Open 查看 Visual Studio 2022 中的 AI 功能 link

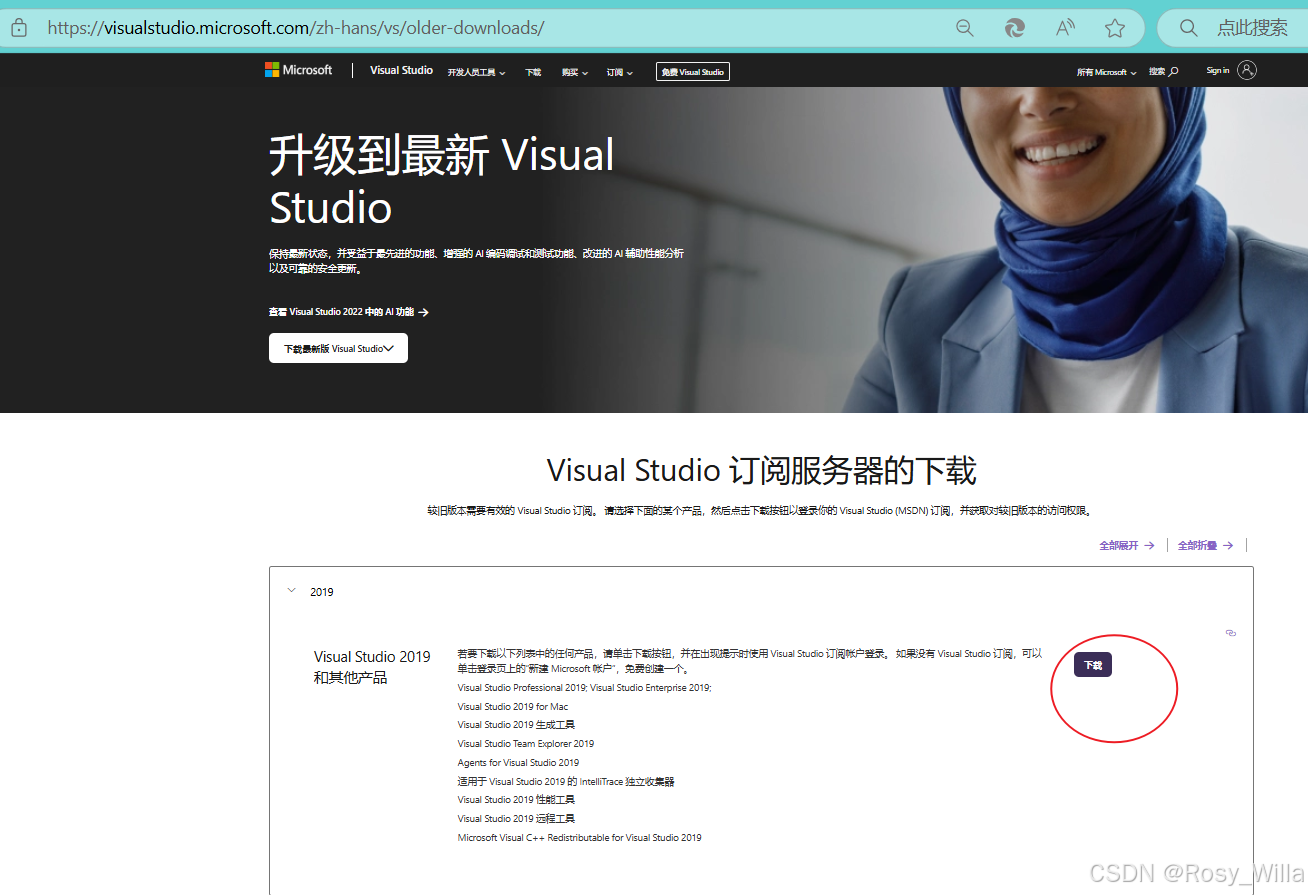[349, 312]
